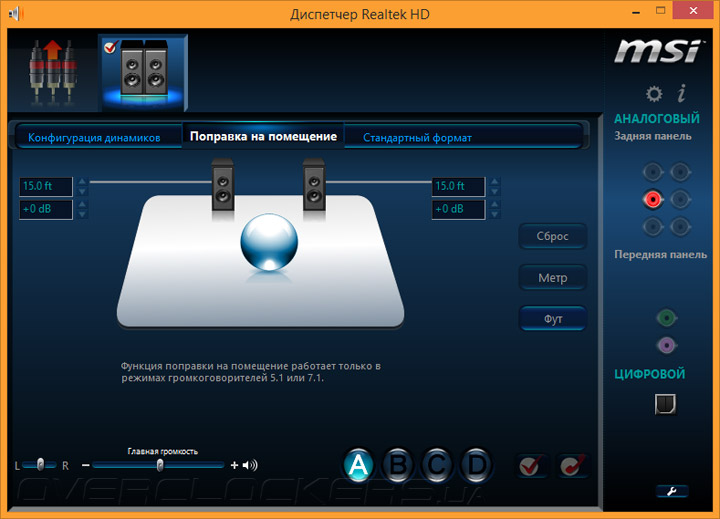The image size is (720, 519).
Task: Decrease the right speaker distance 15.0 ft
Action: click(x=495, y=191)
